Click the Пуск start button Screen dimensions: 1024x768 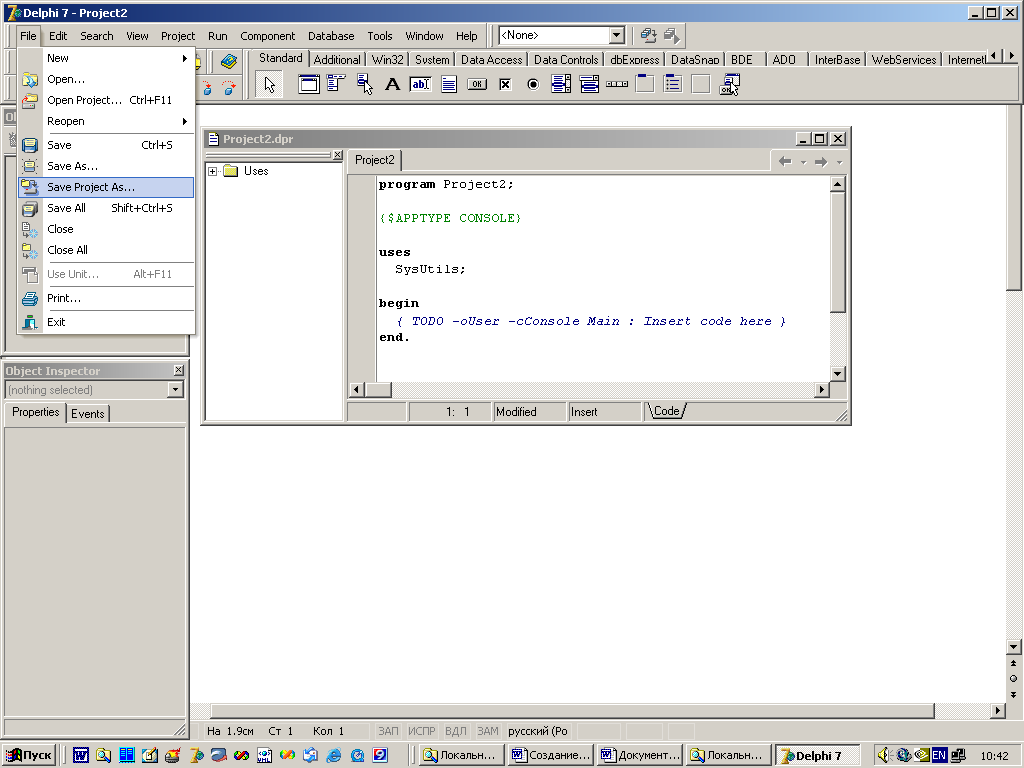pos(29,756)
